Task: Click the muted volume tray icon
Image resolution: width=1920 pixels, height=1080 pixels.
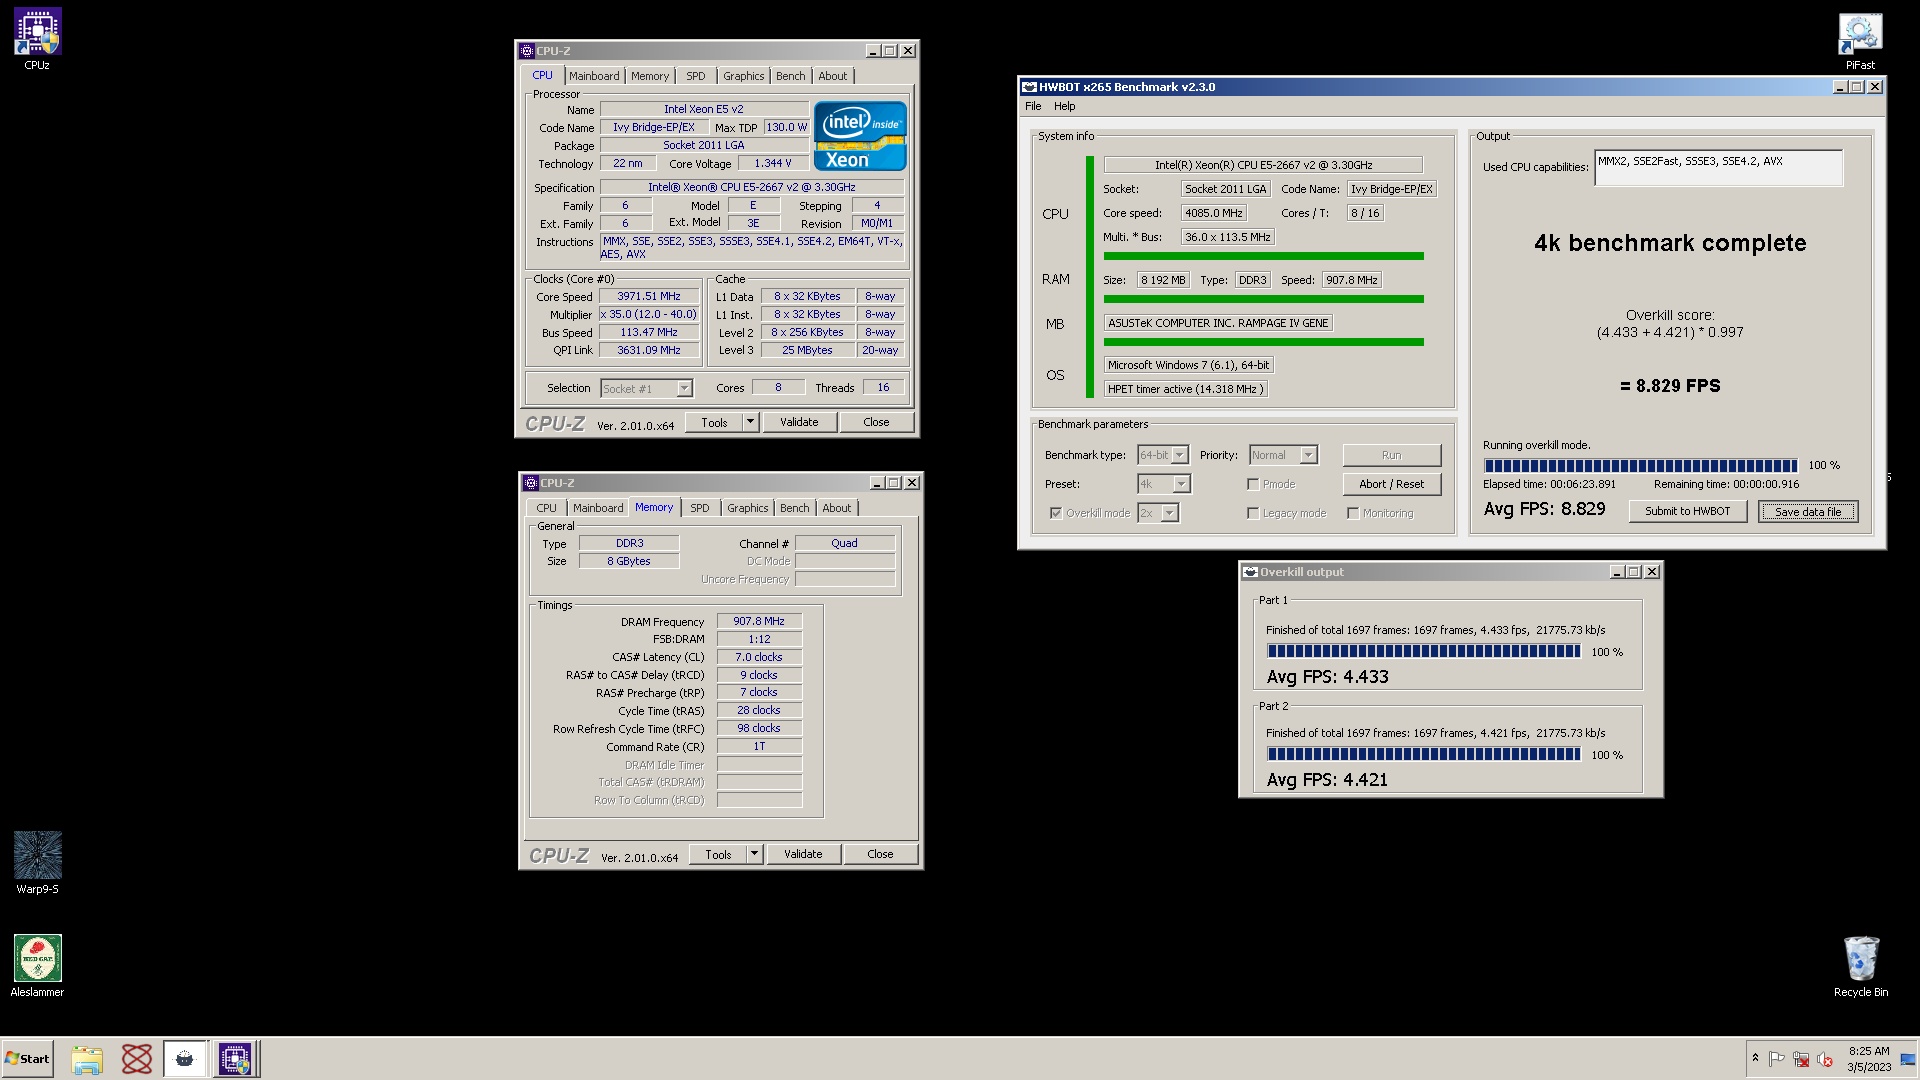Action: (x=1825, y=1059)
